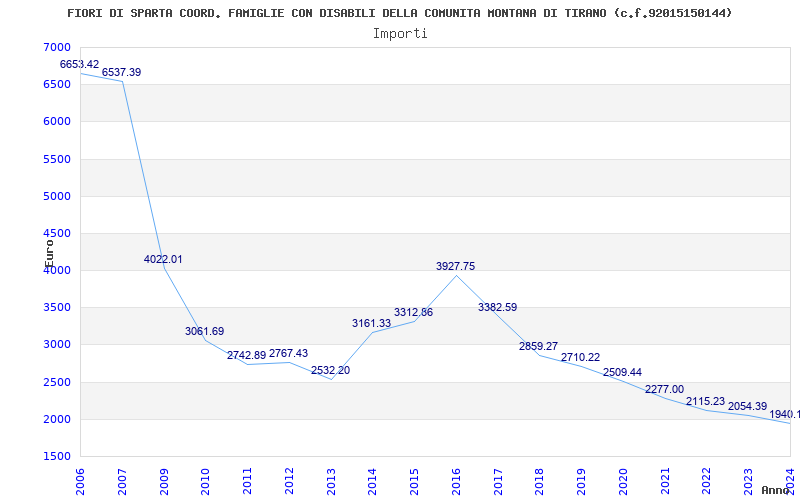This screenshot has height=500, width=800.
Task: Select data label 3161.33
Action: (x=371, y=323)
